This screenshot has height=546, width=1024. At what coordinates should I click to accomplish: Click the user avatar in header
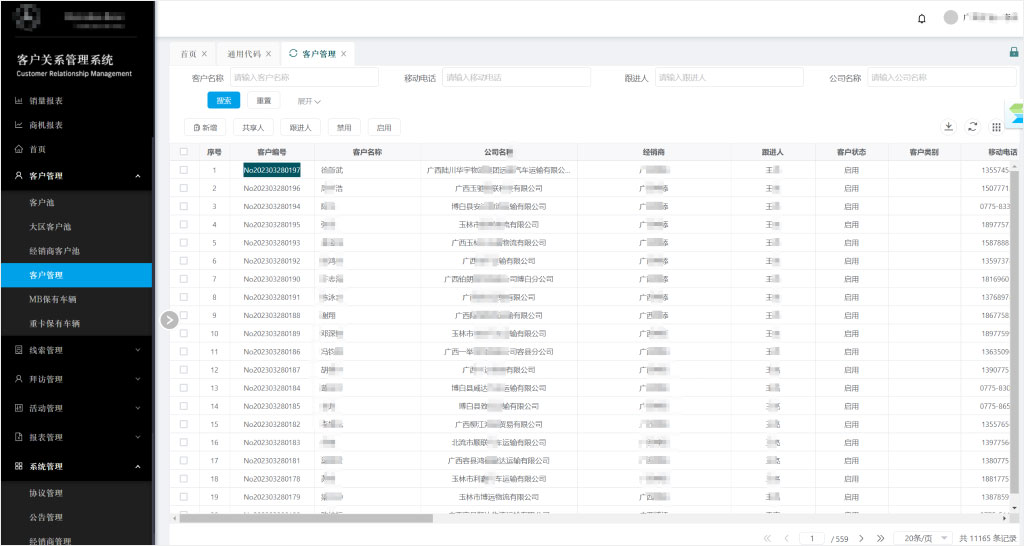(950, 18)
